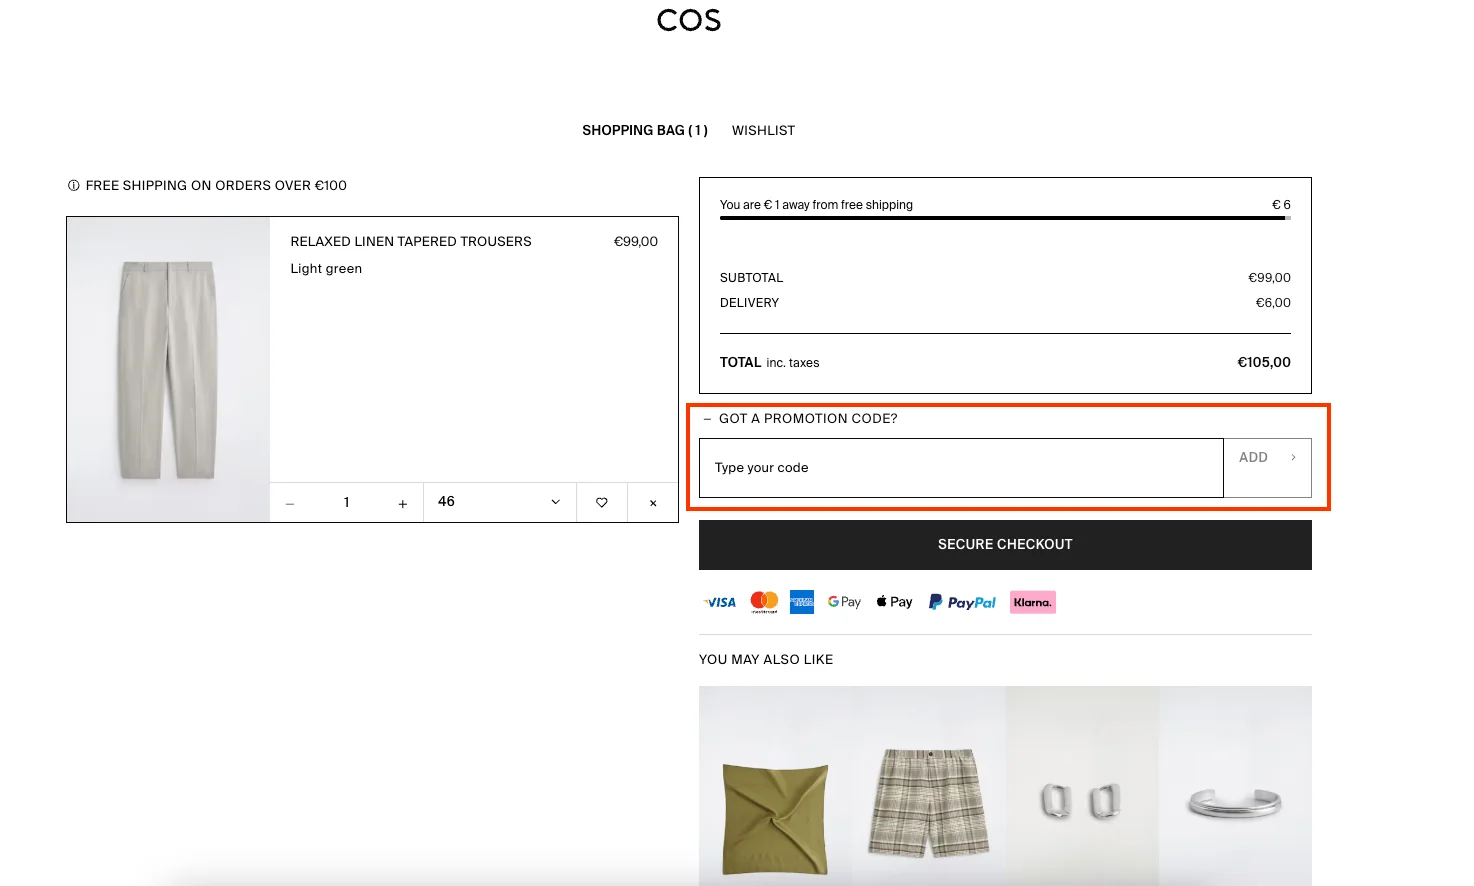Click the Light green colour label
1474x886 pixels.
click(x=326, y=268)
